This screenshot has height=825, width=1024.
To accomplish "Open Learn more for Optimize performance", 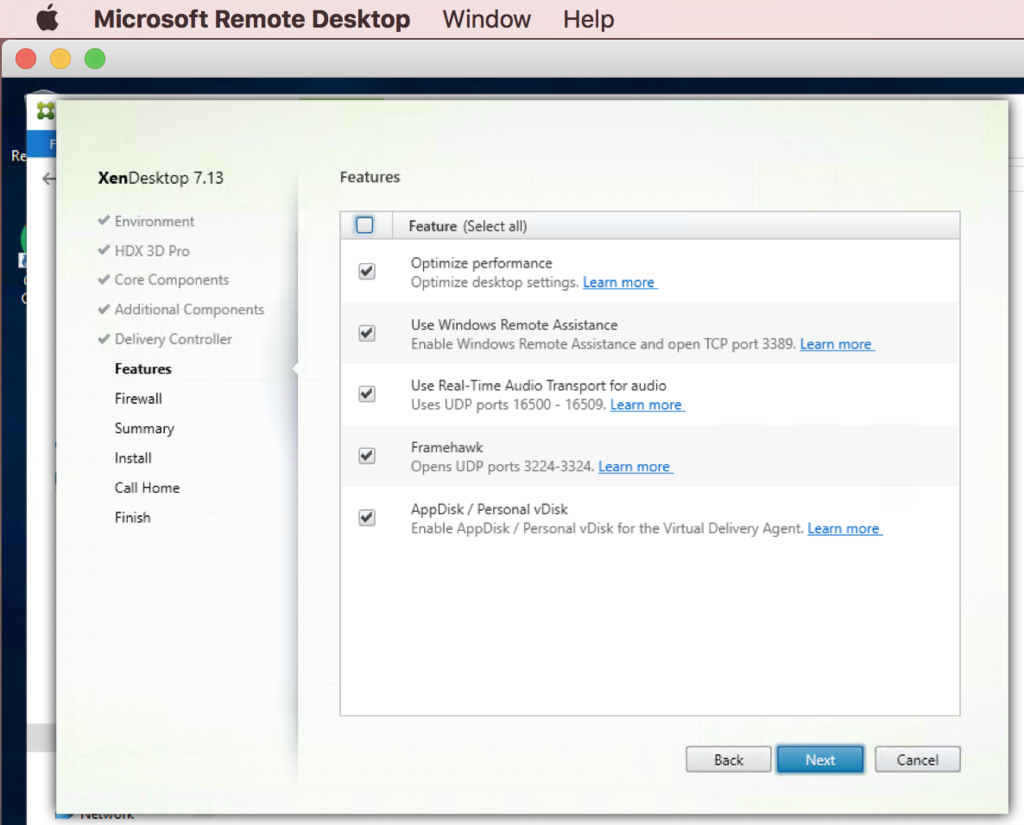I will (x=619, y=282).
